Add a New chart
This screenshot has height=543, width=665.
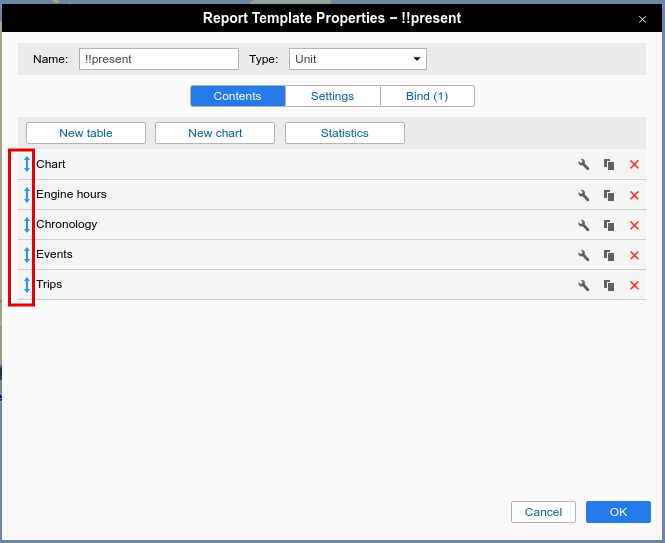[x=215, y=133]
